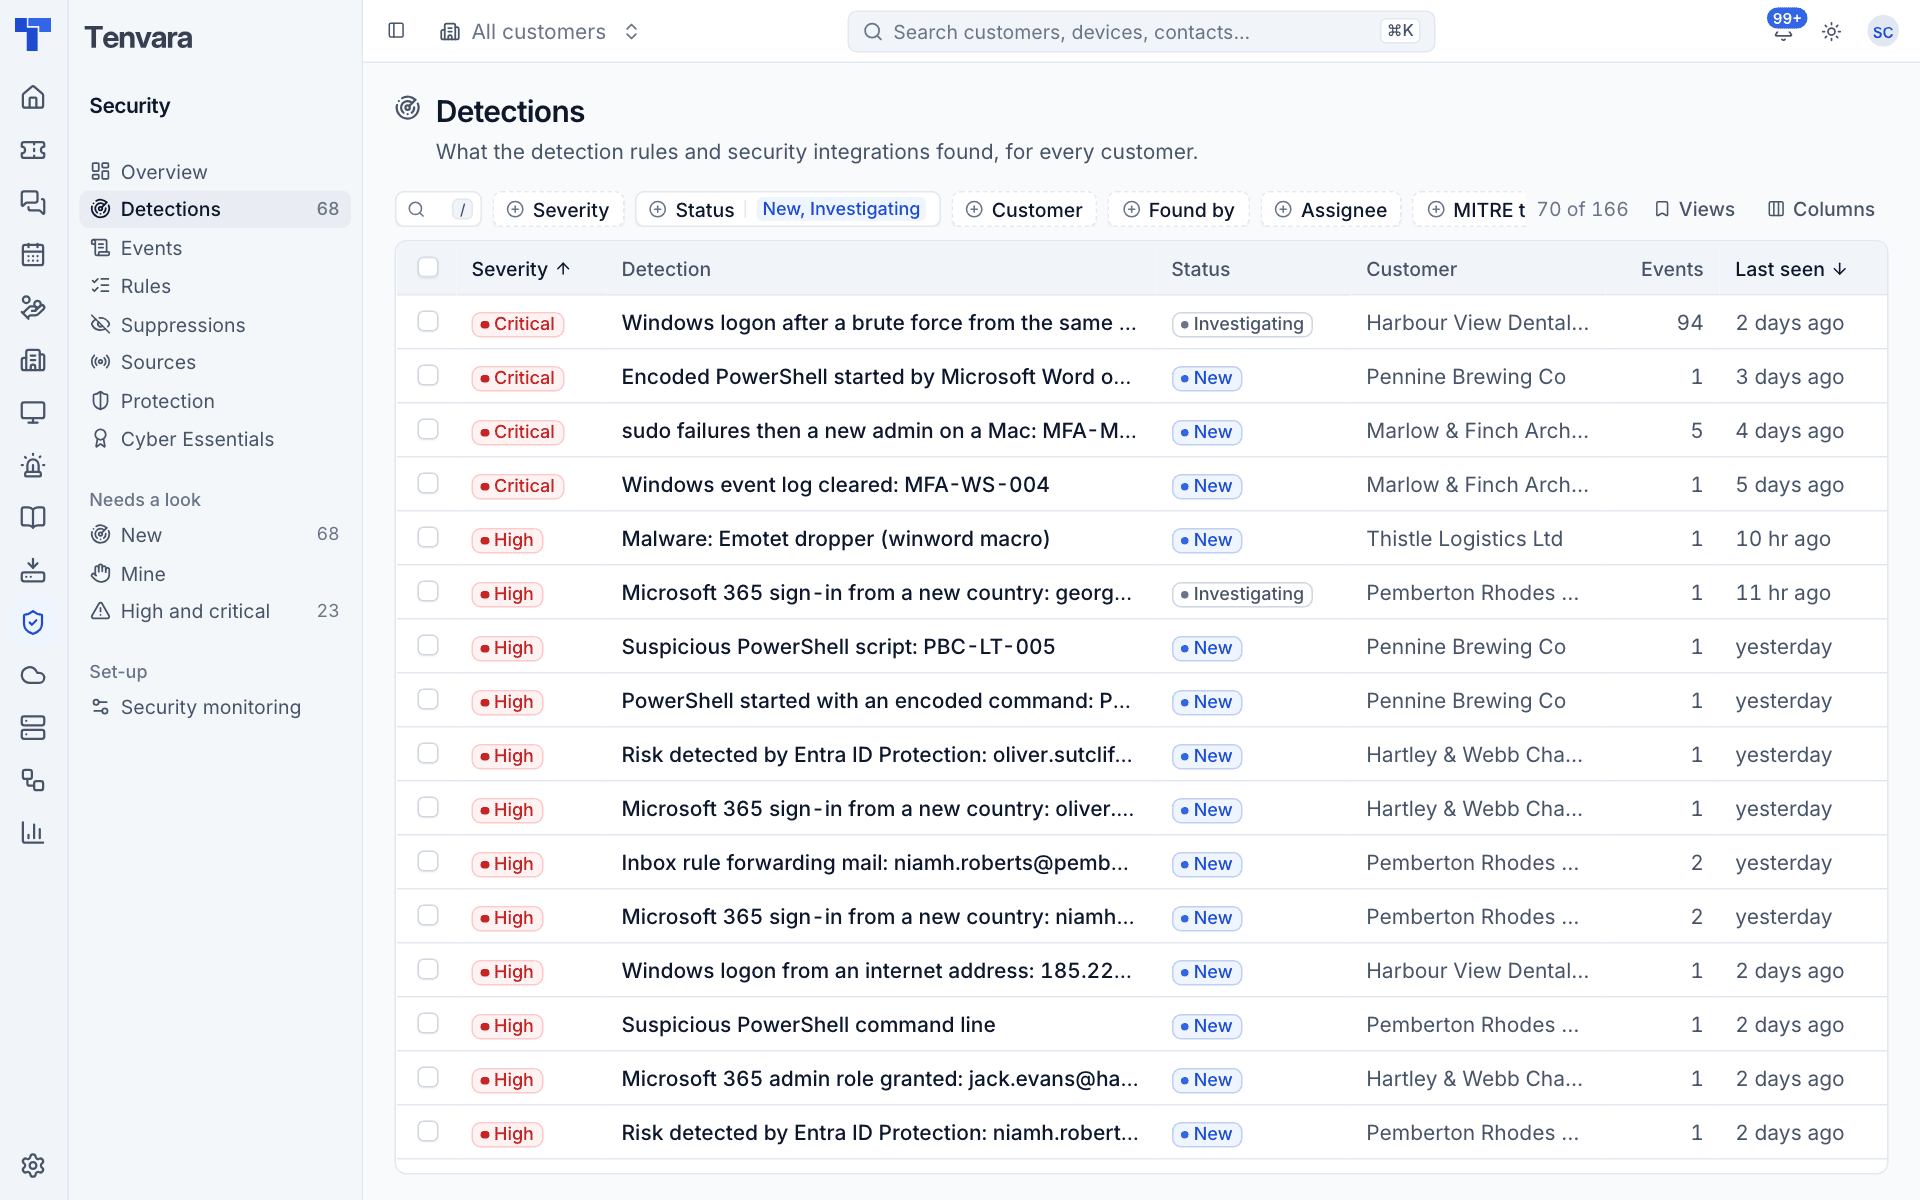Tick checkbox for Windows logon after brute force row

[428, 321]
